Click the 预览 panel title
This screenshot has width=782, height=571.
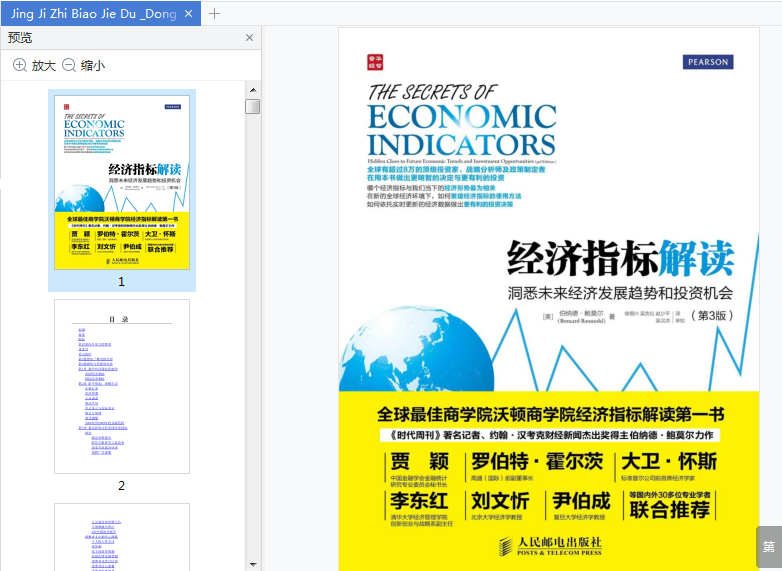20,38
